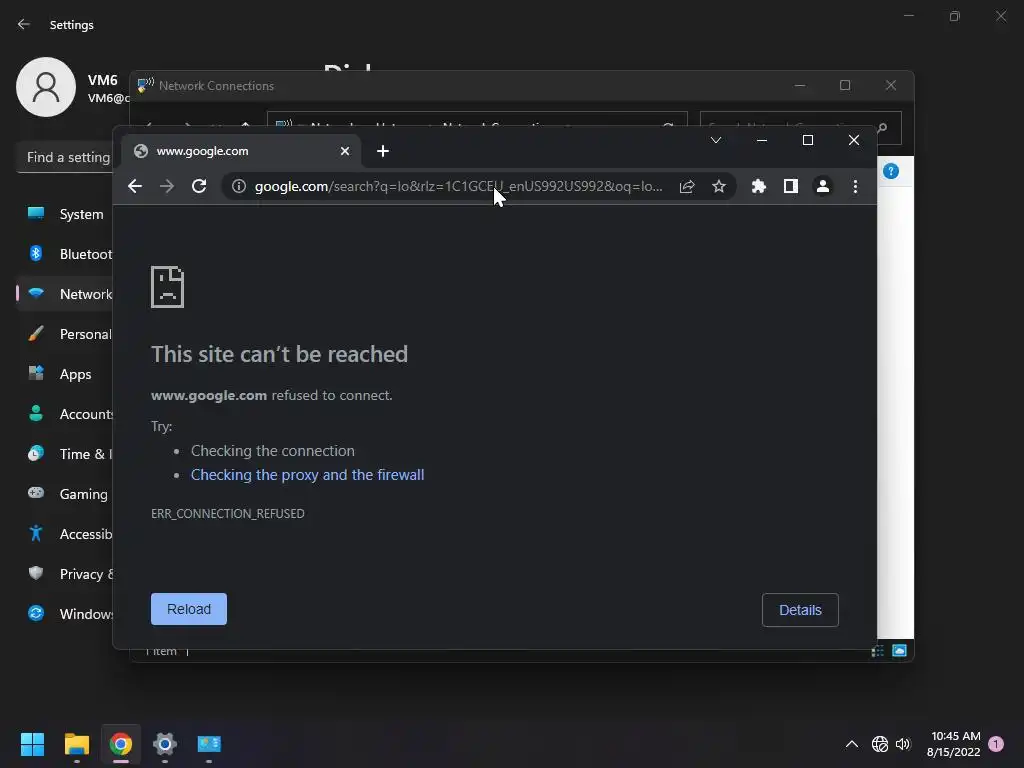Reload the page using toolbar refresh icon
Screen dimensions: 1024x768
point(199,186)
